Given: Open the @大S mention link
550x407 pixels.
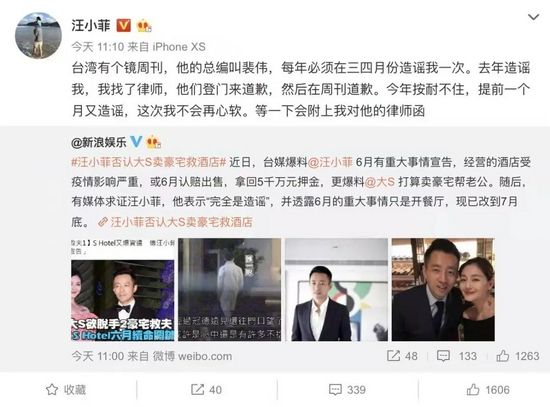Looking at the screenshot, I should [380, 182].
